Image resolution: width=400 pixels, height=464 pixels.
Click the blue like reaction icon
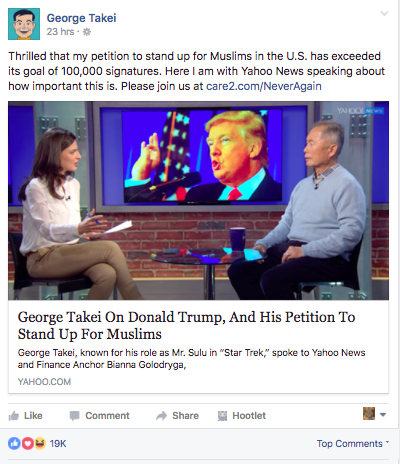14,444
